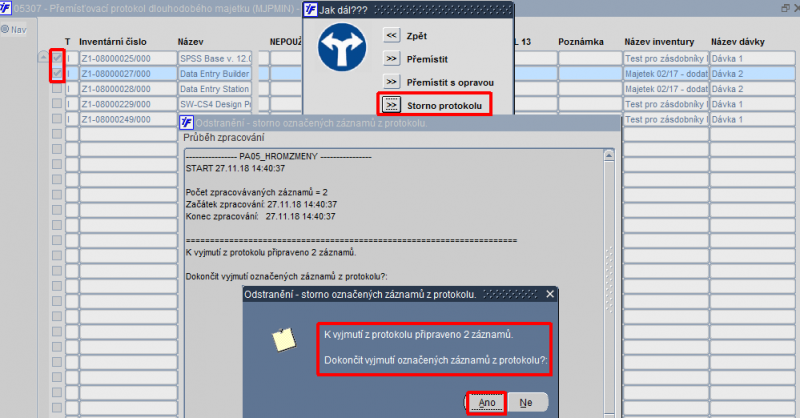
Task: Close the Odstranění confirmation dialog with X
Action: click(550, 294)
